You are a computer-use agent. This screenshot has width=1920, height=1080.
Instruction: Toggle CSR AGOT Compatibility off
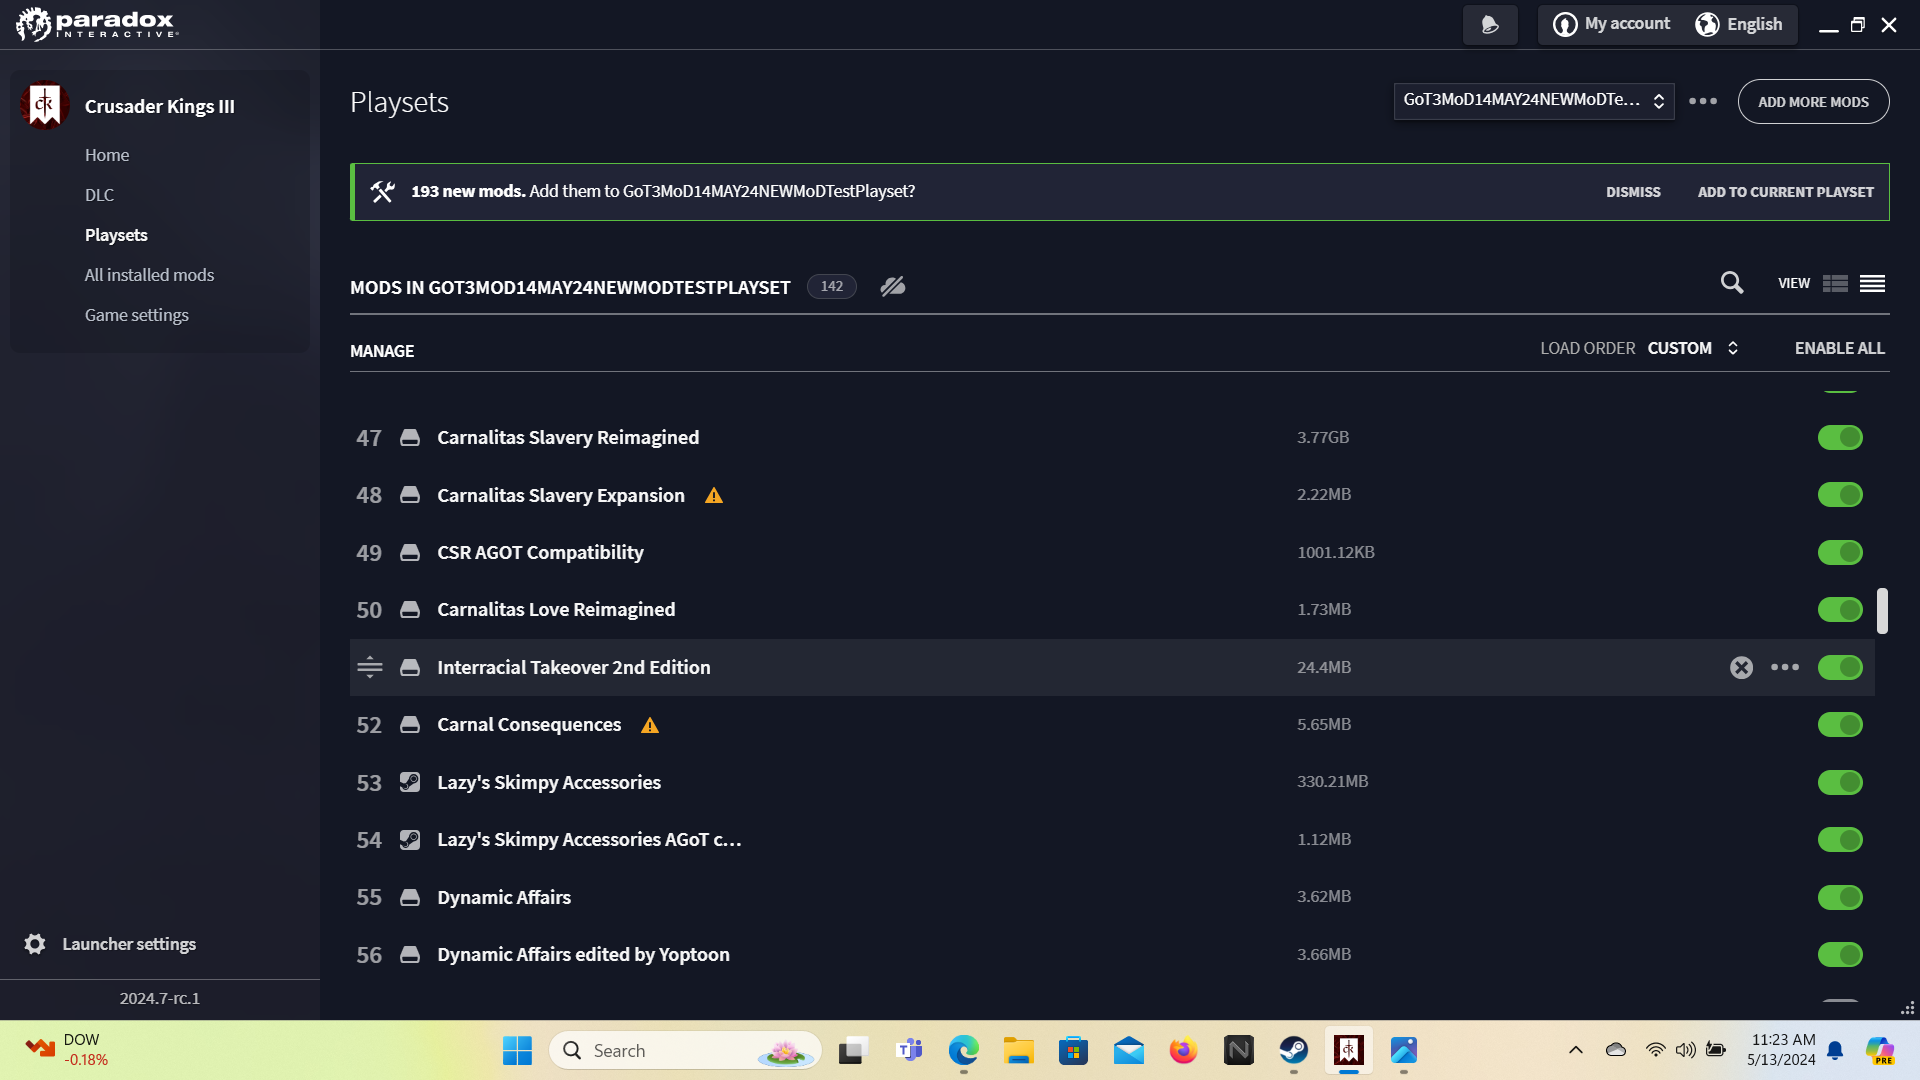point(1840,552)
